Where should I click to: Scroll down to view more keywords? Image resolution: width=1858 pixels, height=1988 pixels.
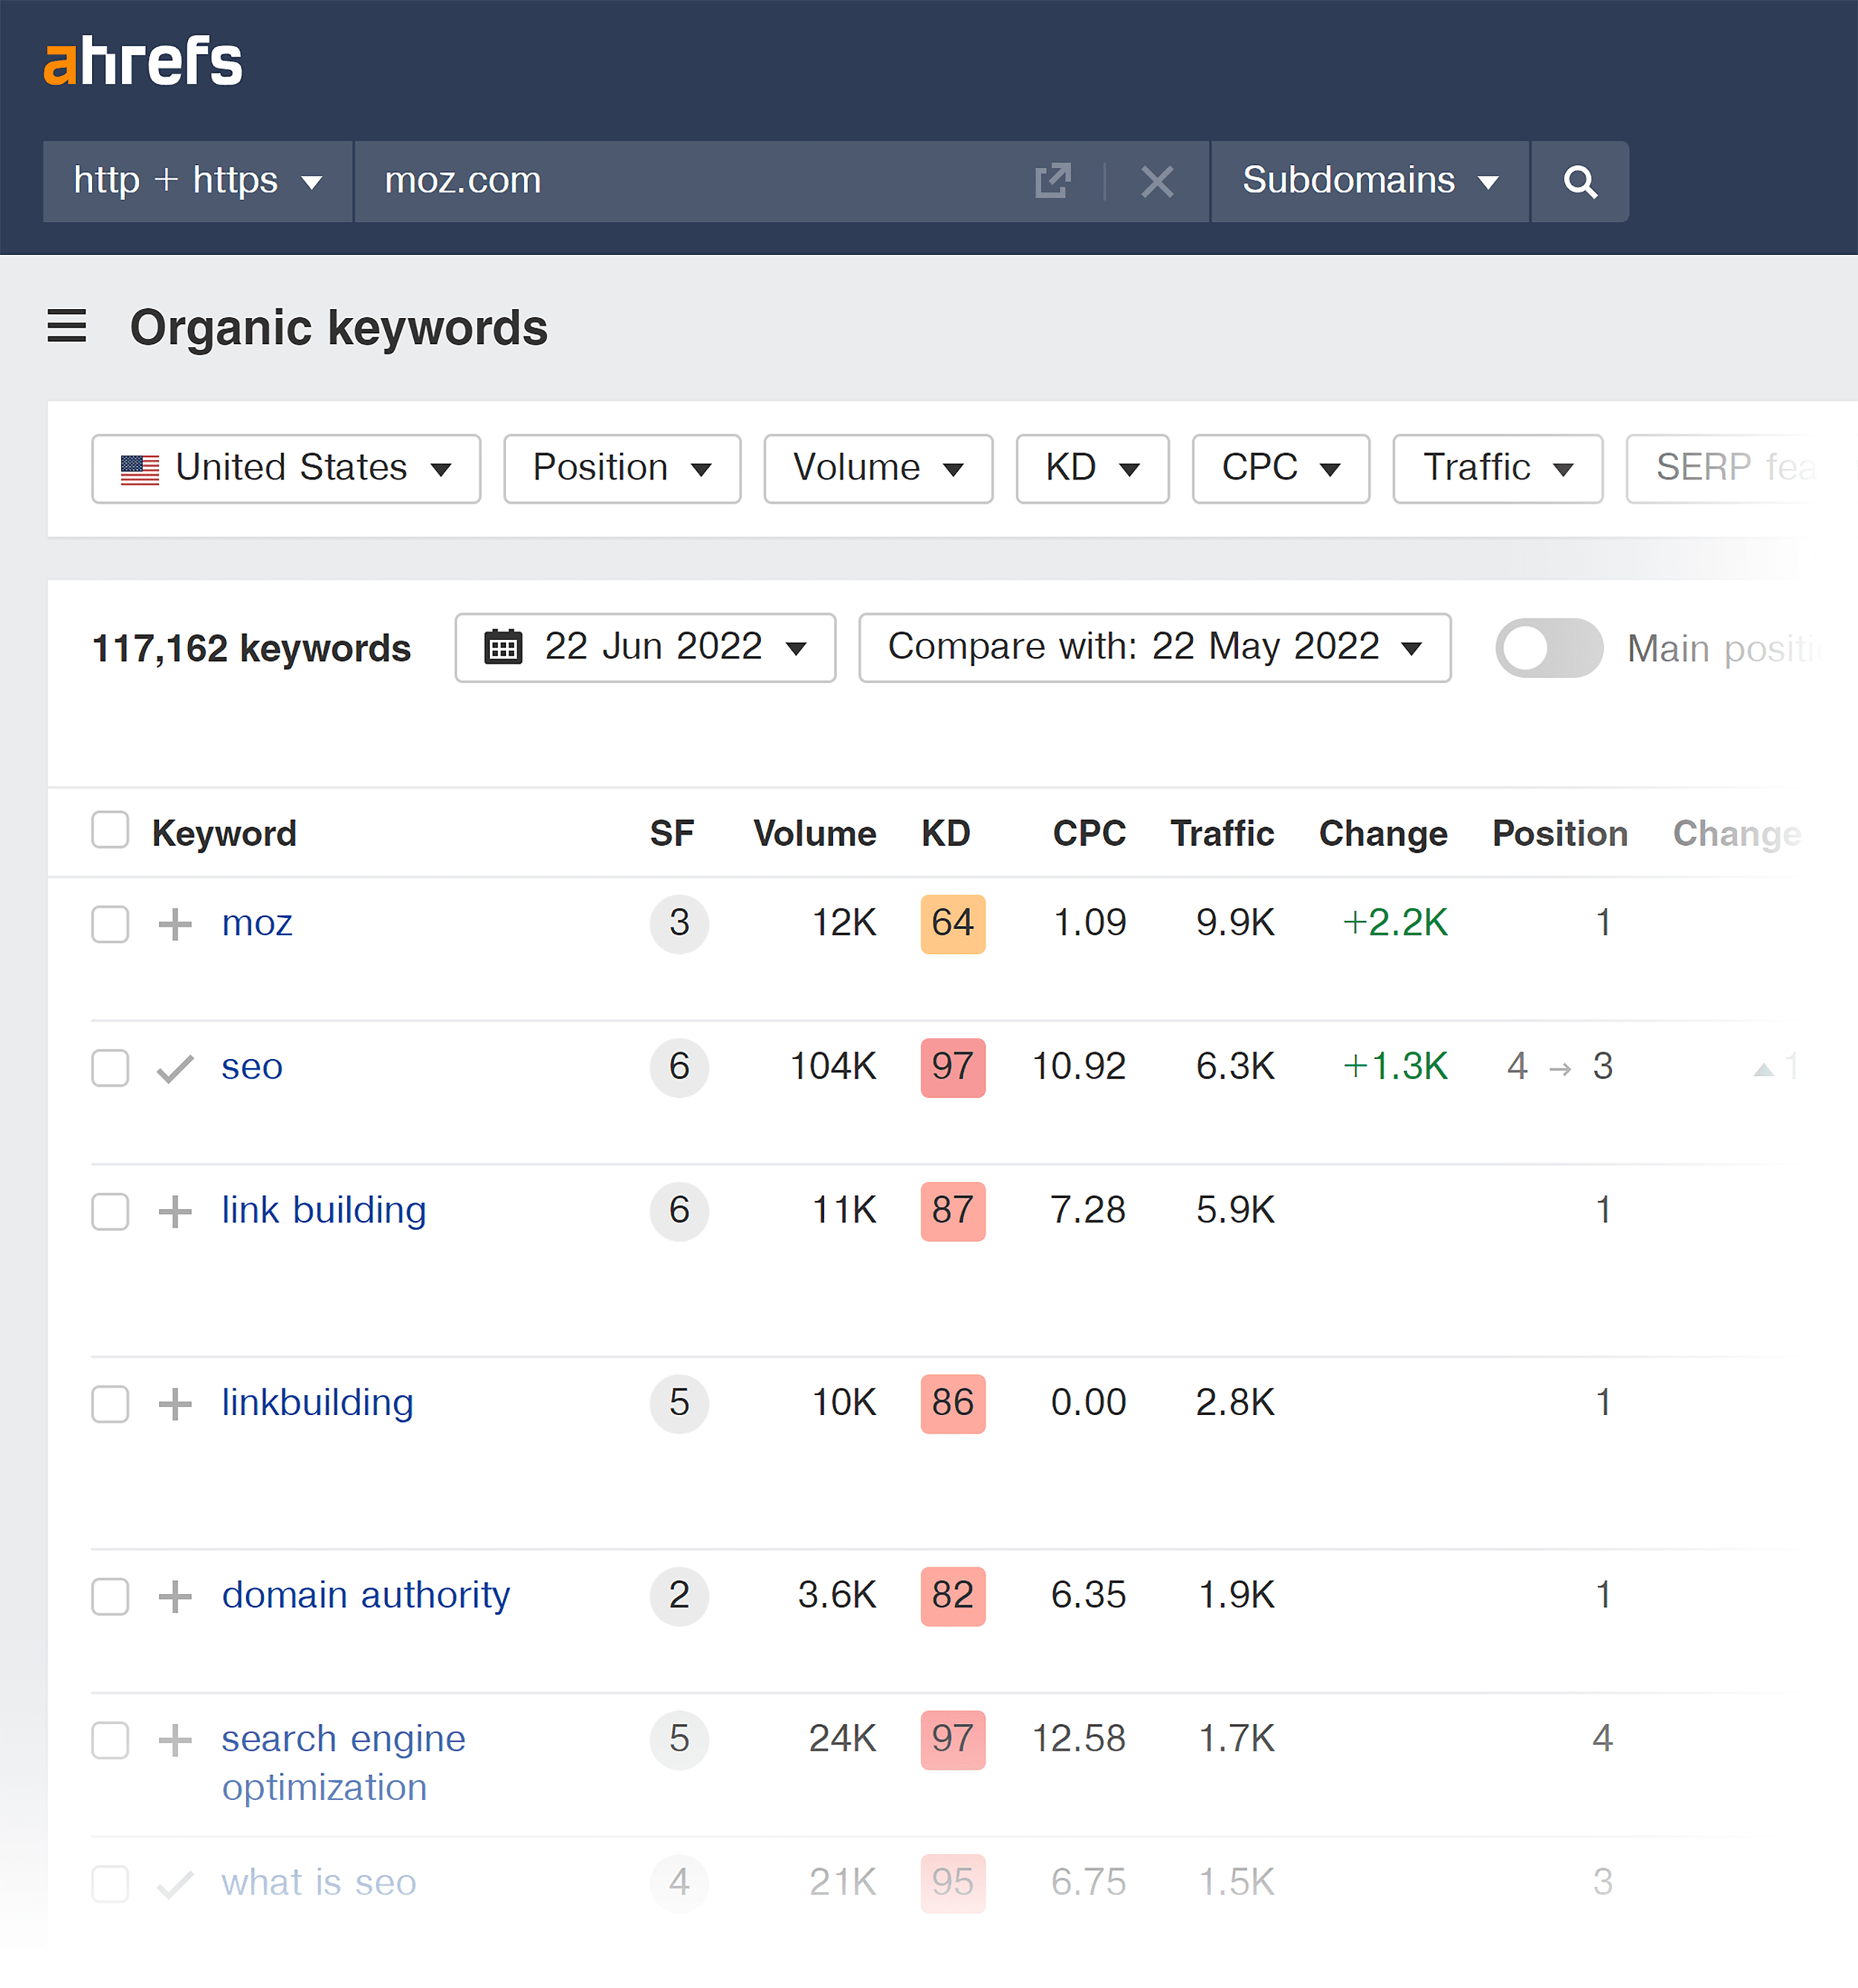coord(929,1920)
